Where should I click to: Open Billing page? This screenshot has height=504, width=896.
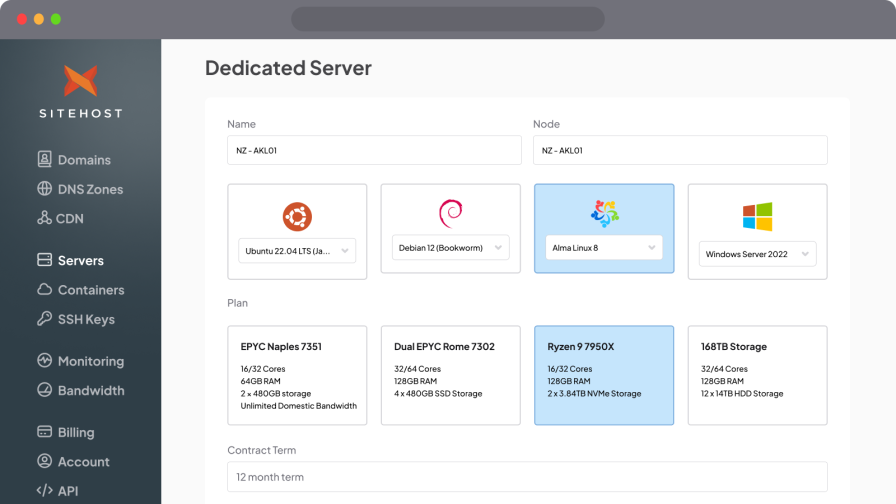[76, 433]
